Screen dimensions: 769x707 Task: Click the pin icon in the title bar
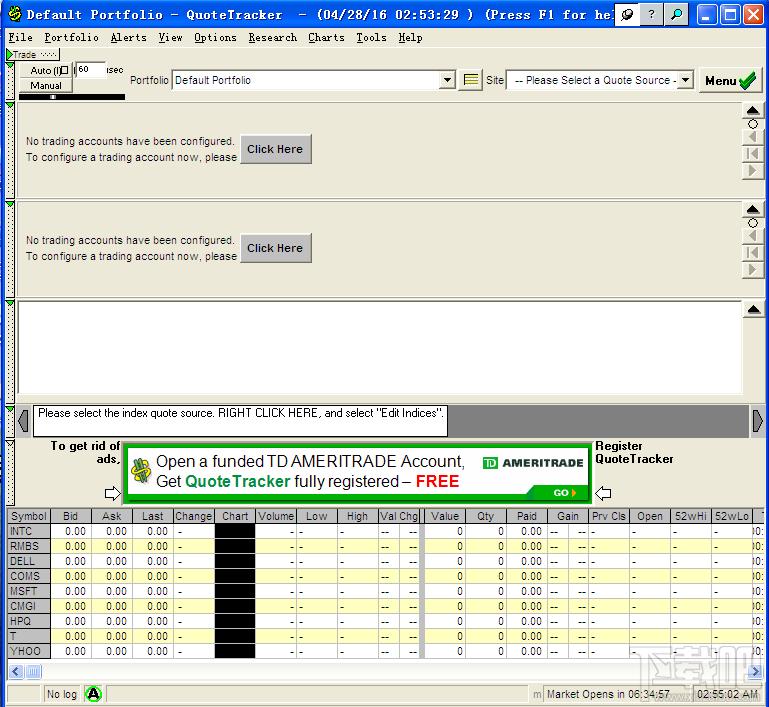point(627,15)
